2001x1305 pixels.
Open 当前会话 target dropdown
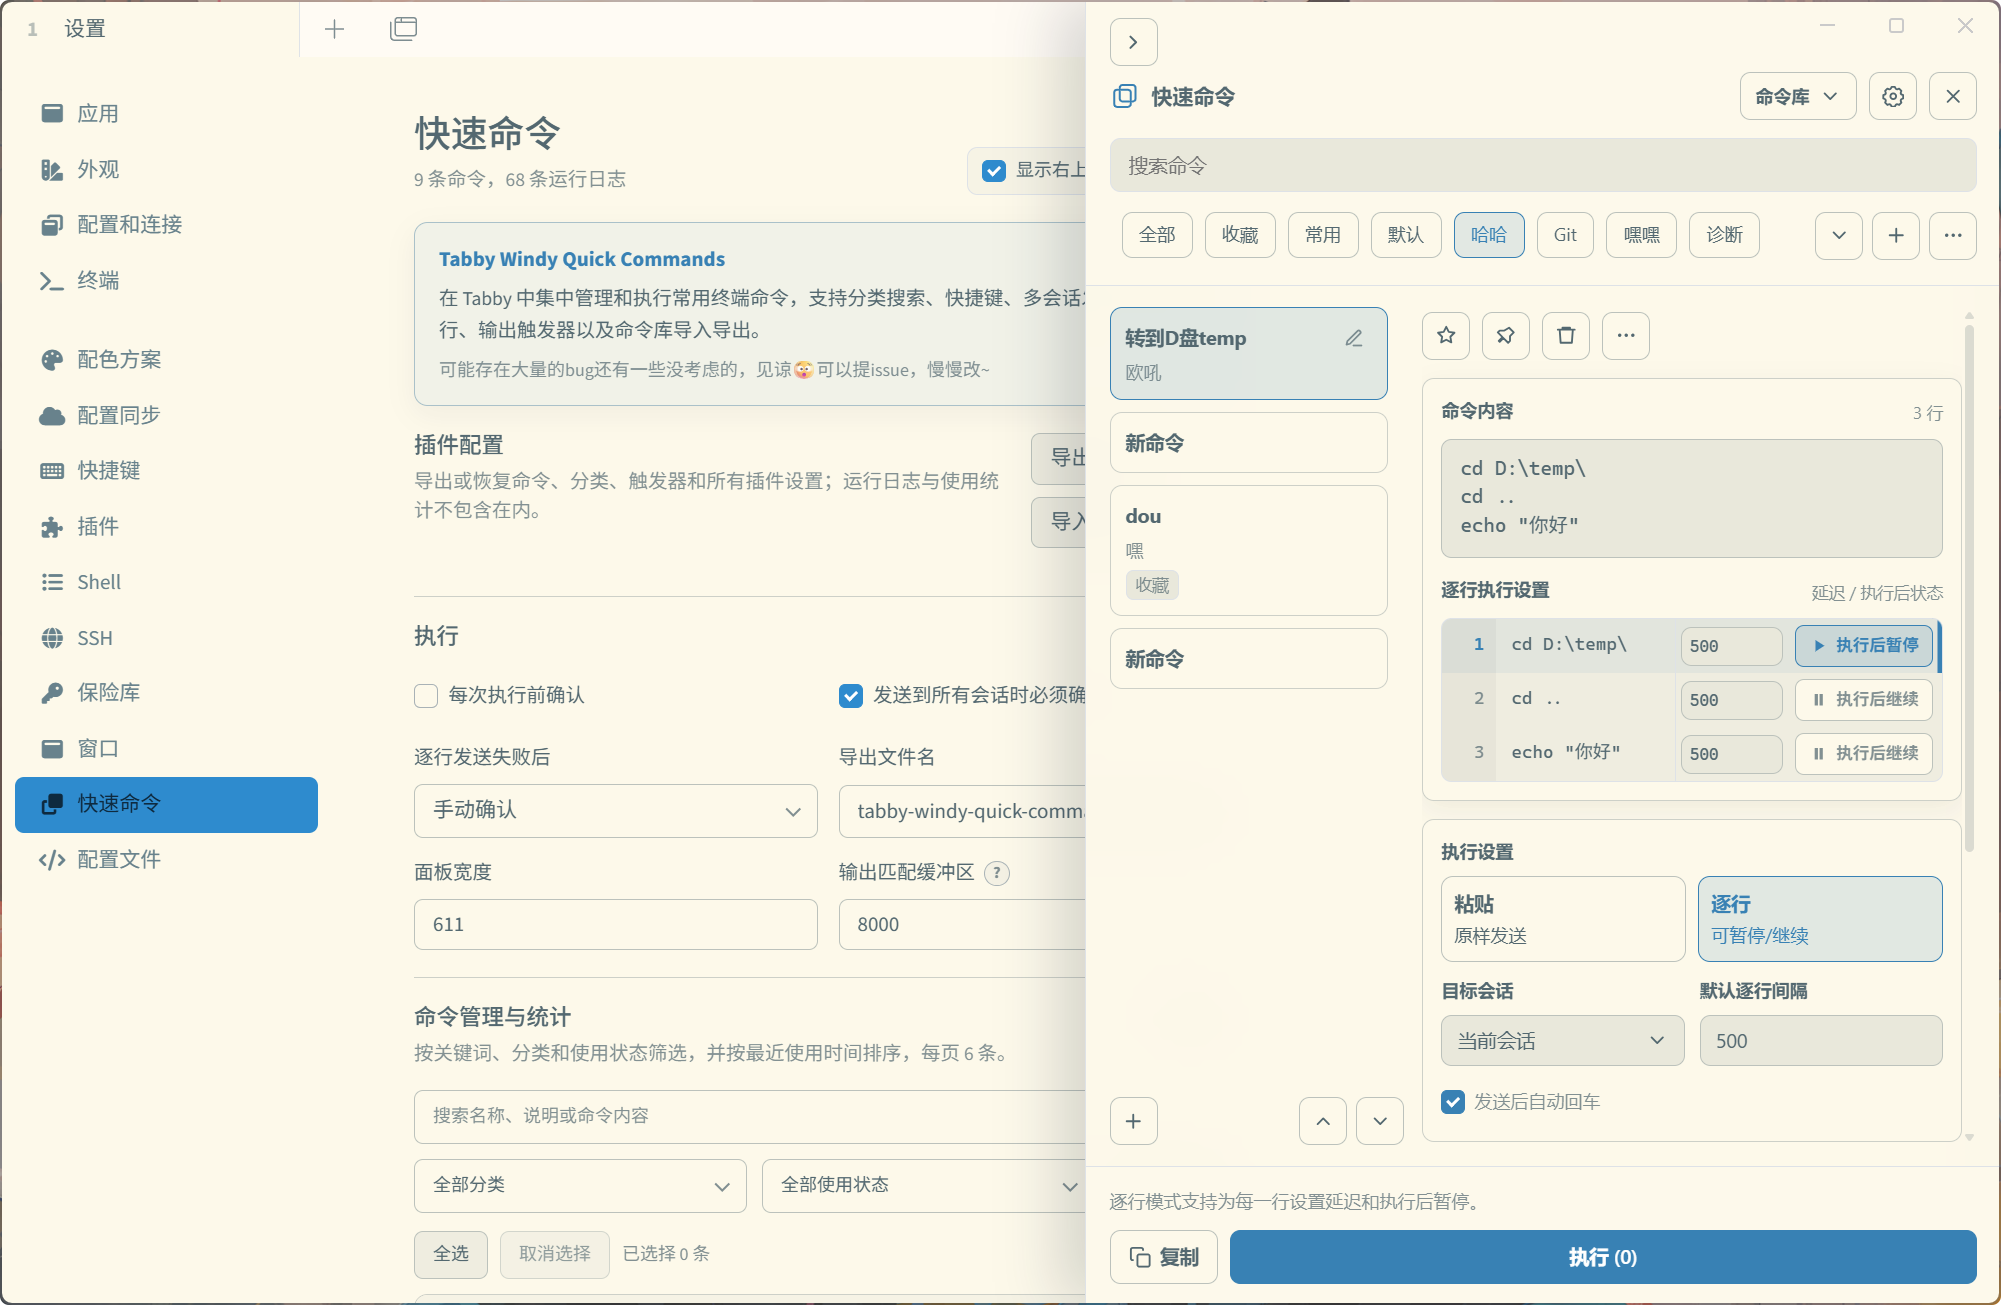point(1563,1041)
